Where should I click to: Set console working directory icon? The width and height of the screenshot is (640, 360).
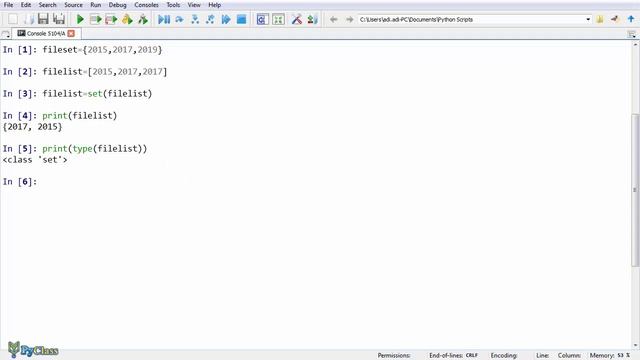pyautogui.click(x=615, y=19)
